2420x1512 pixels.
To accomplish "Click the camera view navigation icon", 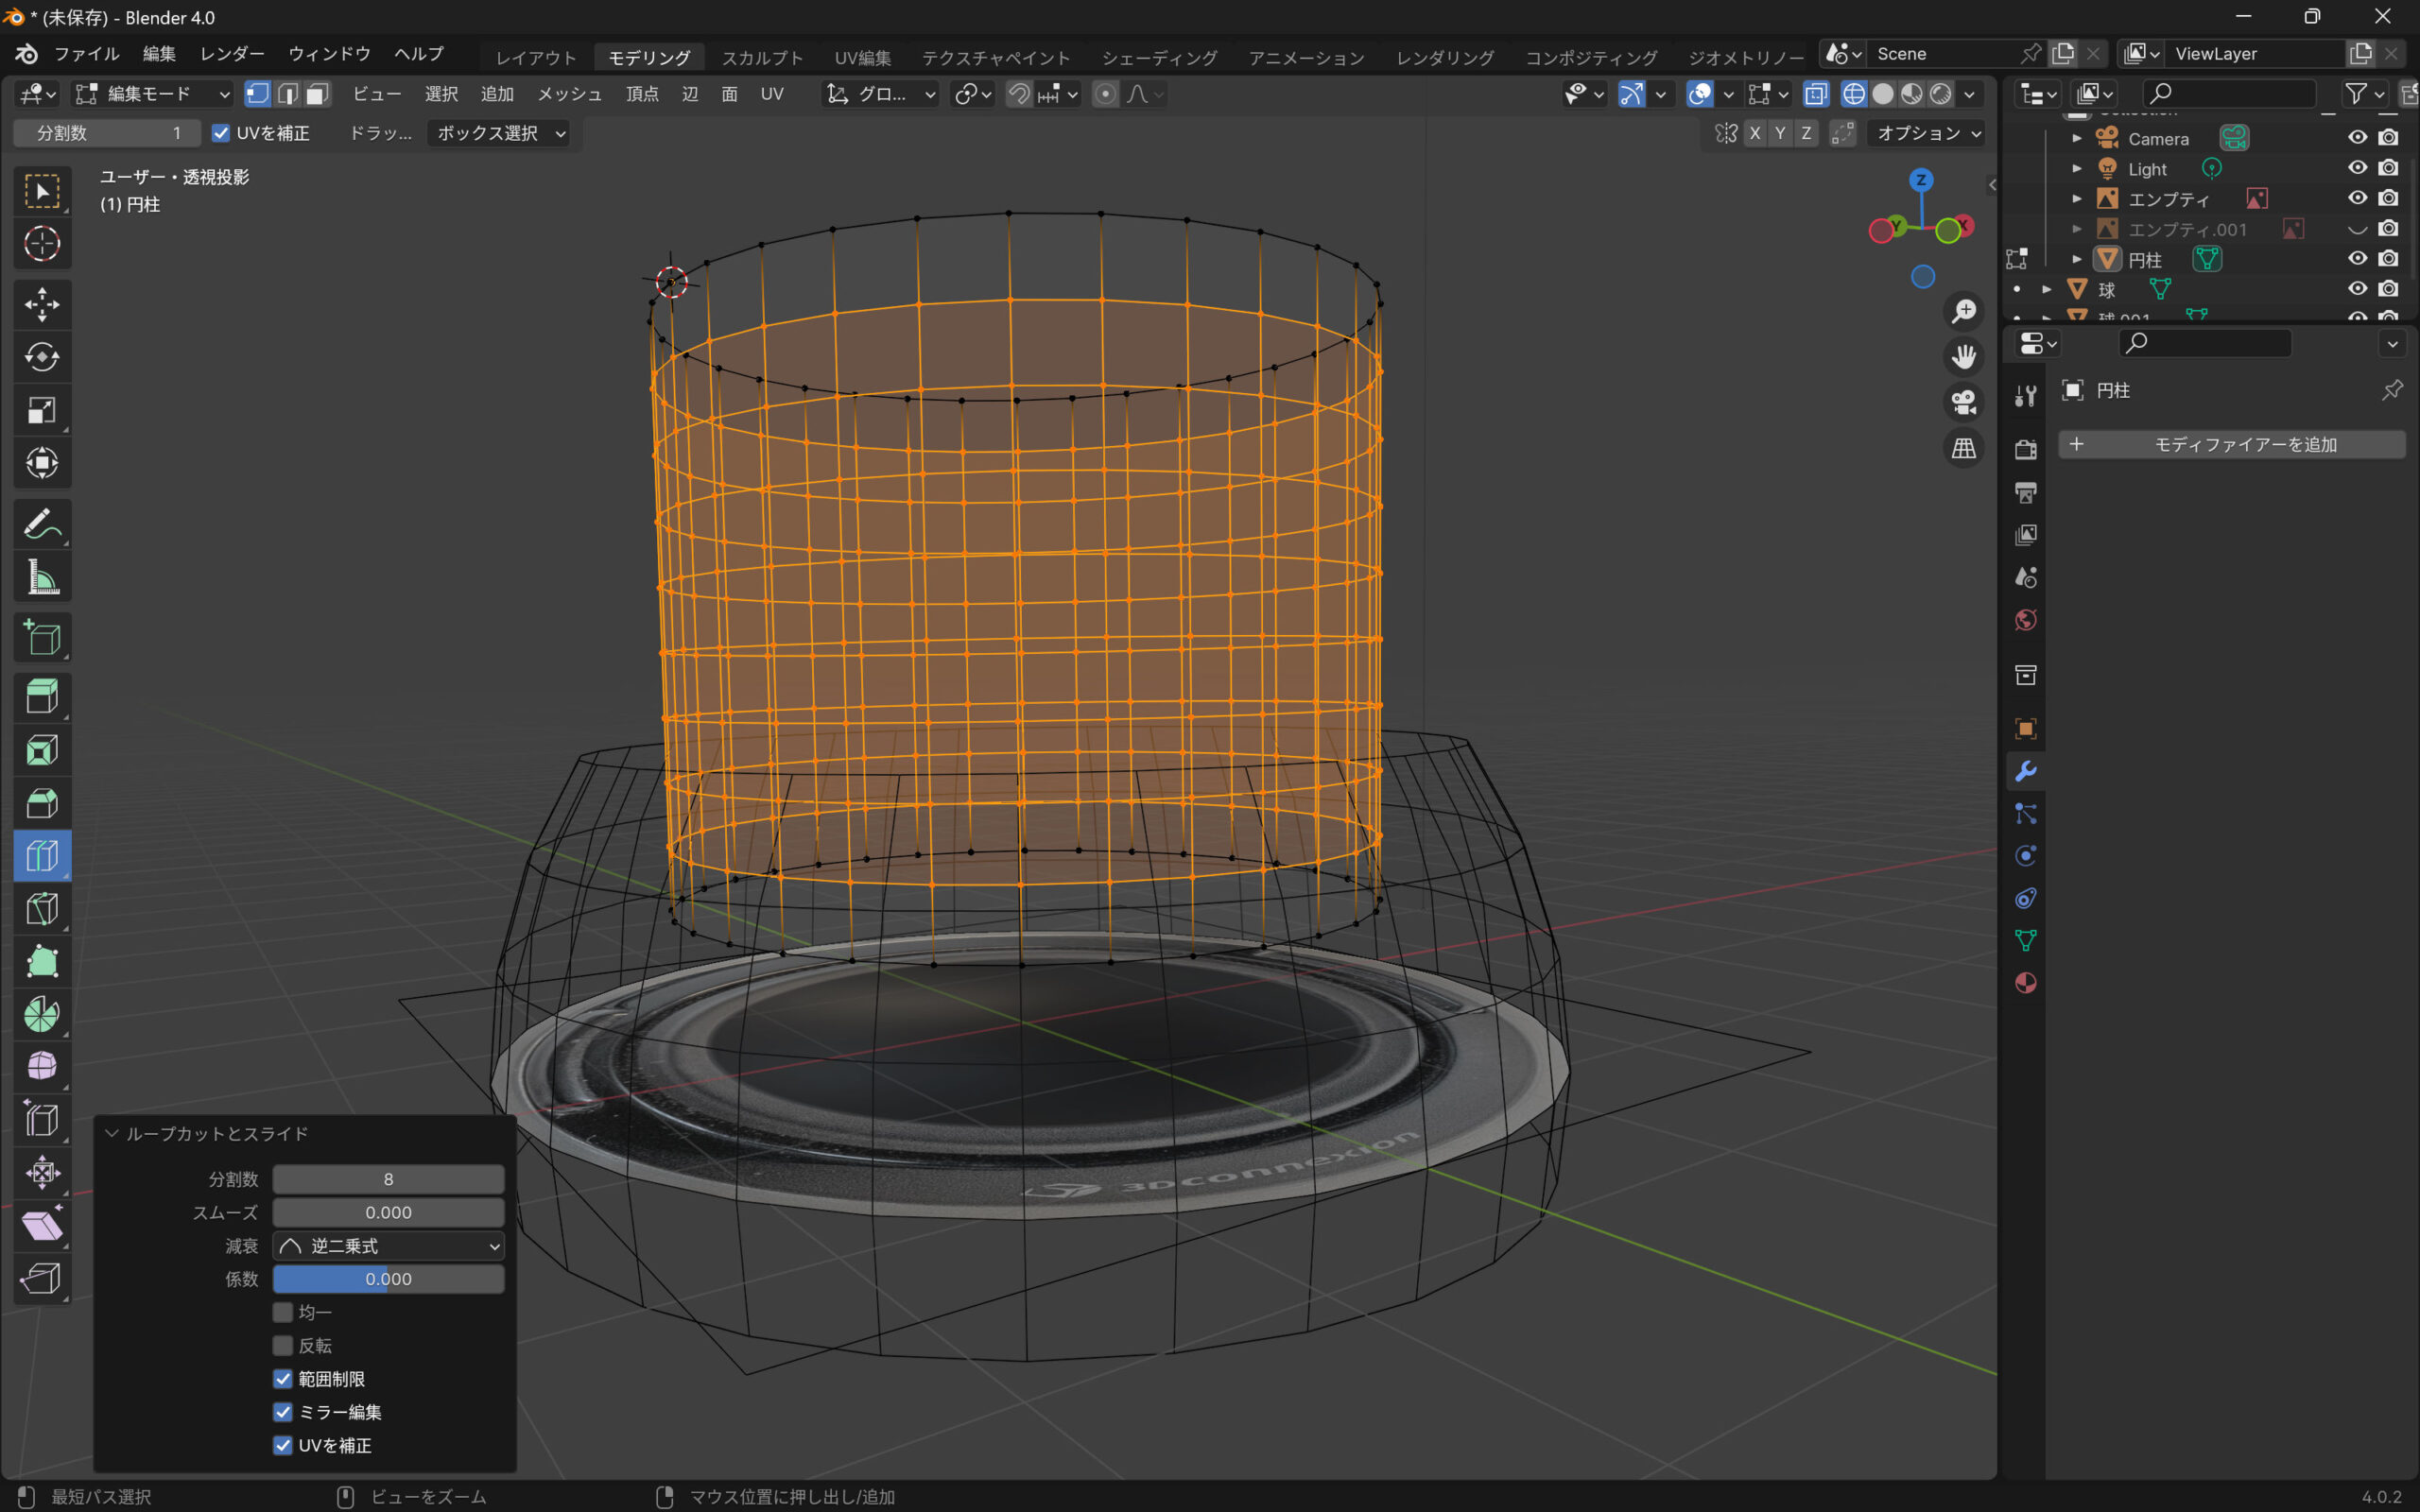I will click(x=1963, y=402).
